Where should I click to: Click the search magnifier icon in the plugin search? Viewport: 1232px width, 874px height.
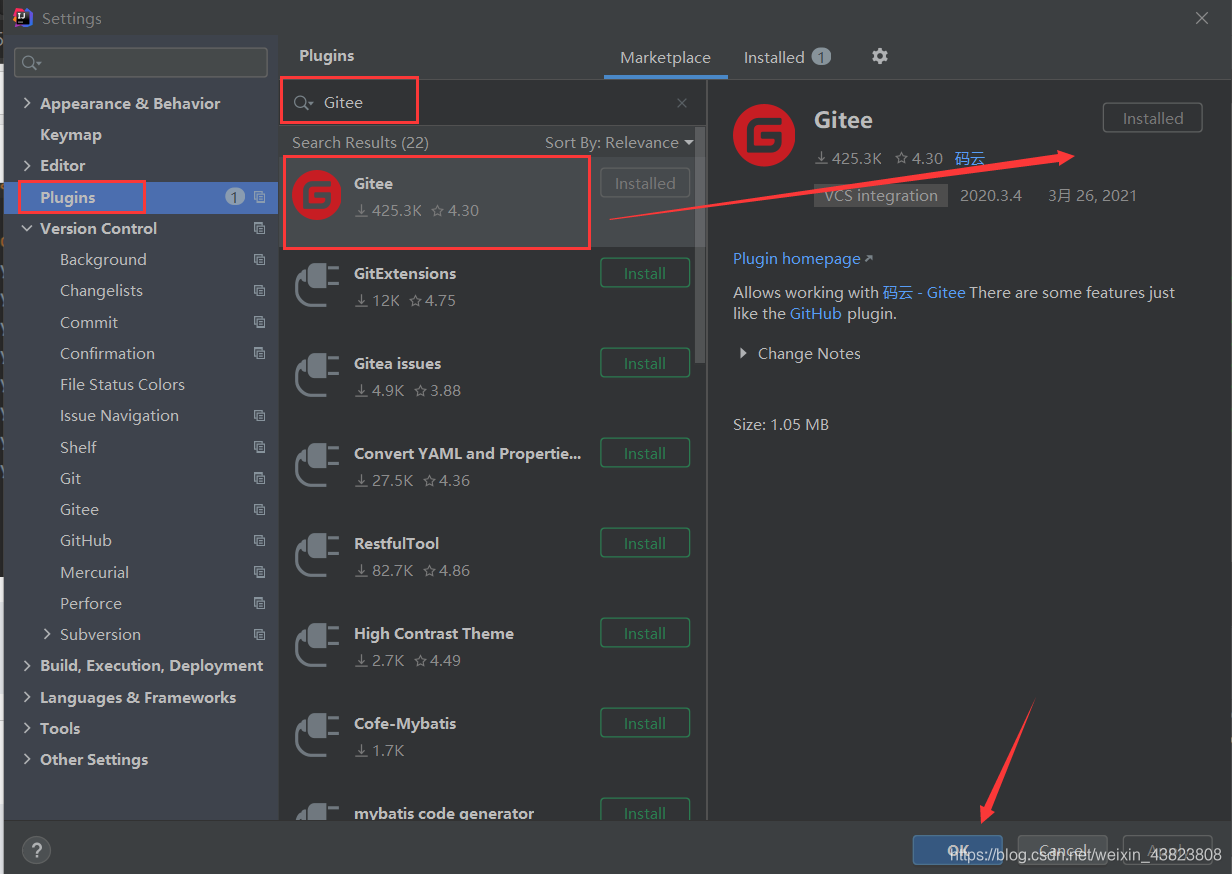[303, 103]
